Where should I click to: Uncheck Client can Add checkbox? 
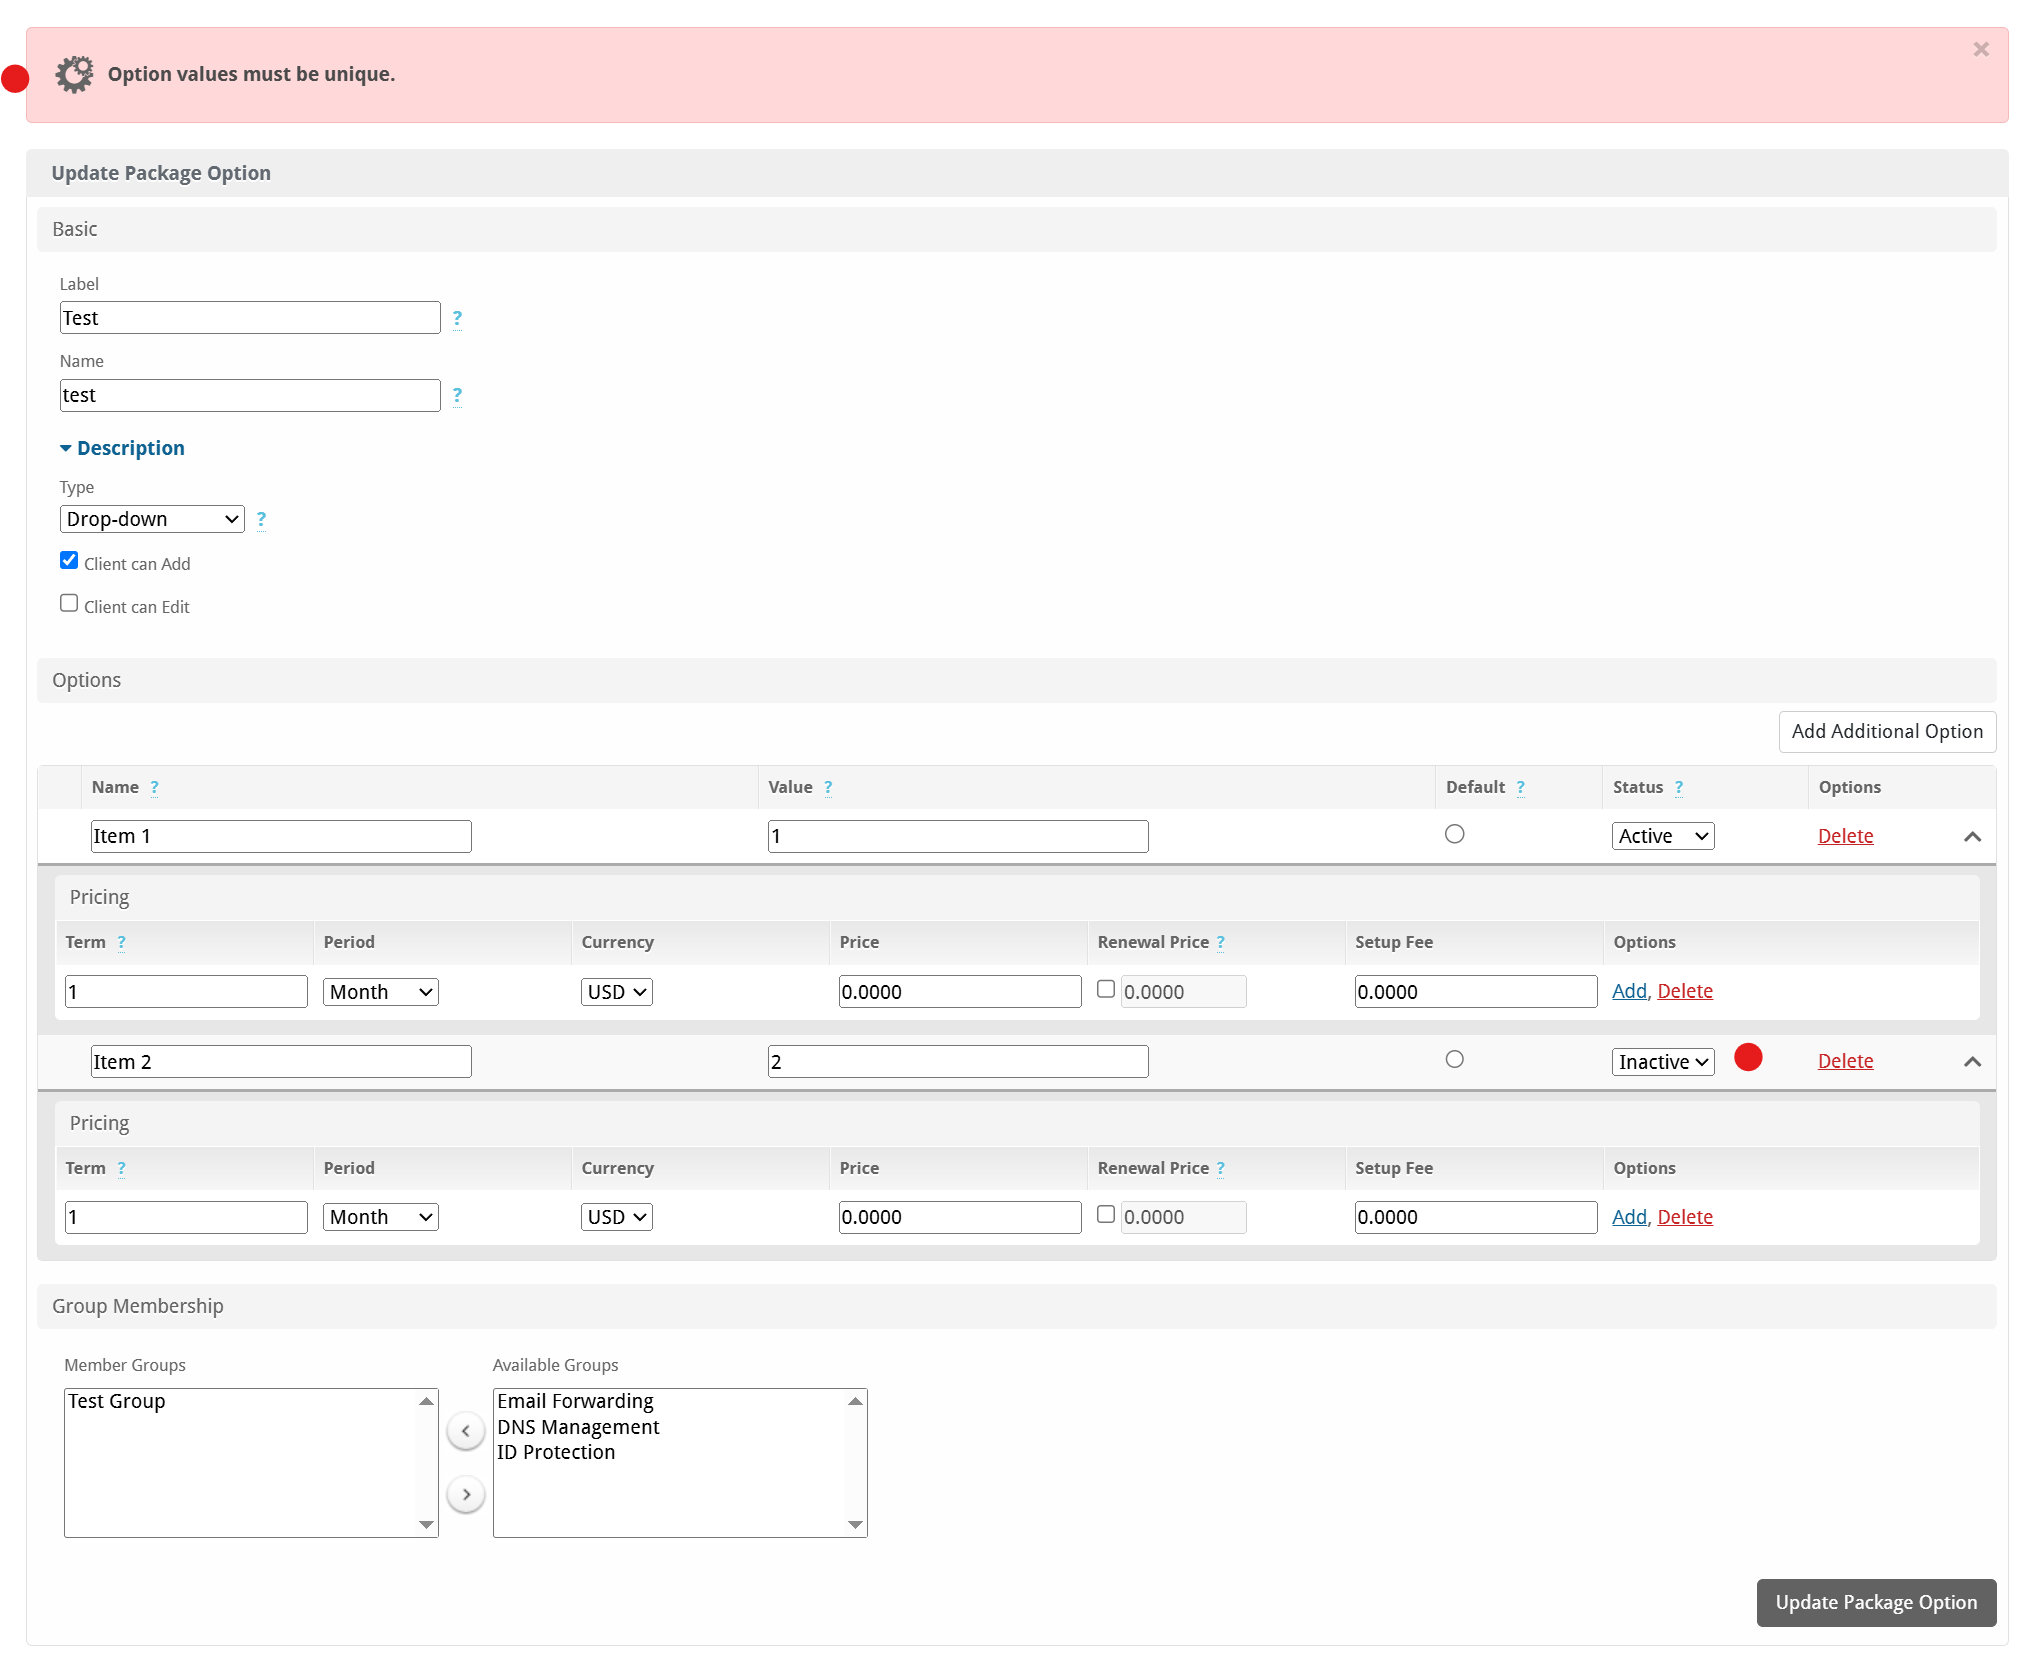pyautogui.click(x=69, y=561)
